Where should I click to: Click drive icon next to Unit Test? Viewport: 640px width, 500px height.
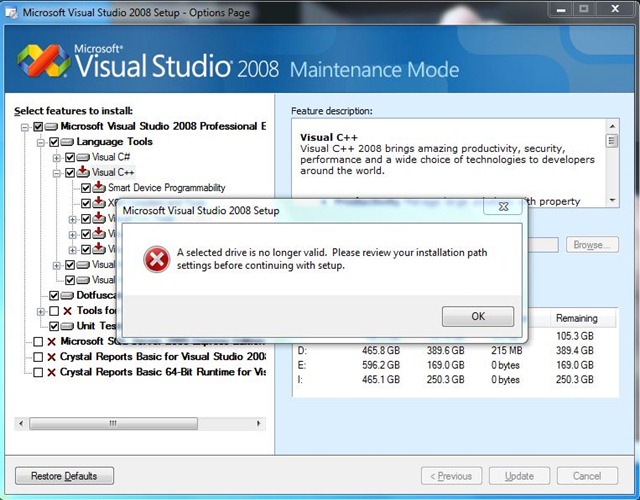pyautogui.click(x=67, y=327)
